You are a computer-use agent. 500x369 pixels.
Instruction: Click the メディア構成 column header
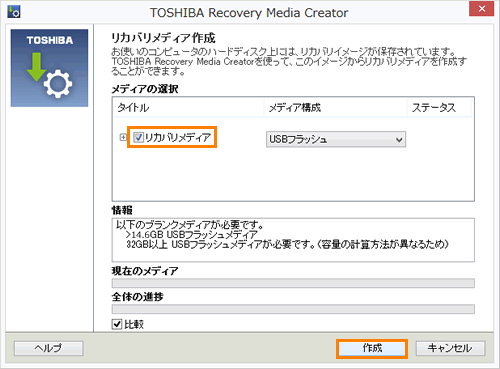335,108
